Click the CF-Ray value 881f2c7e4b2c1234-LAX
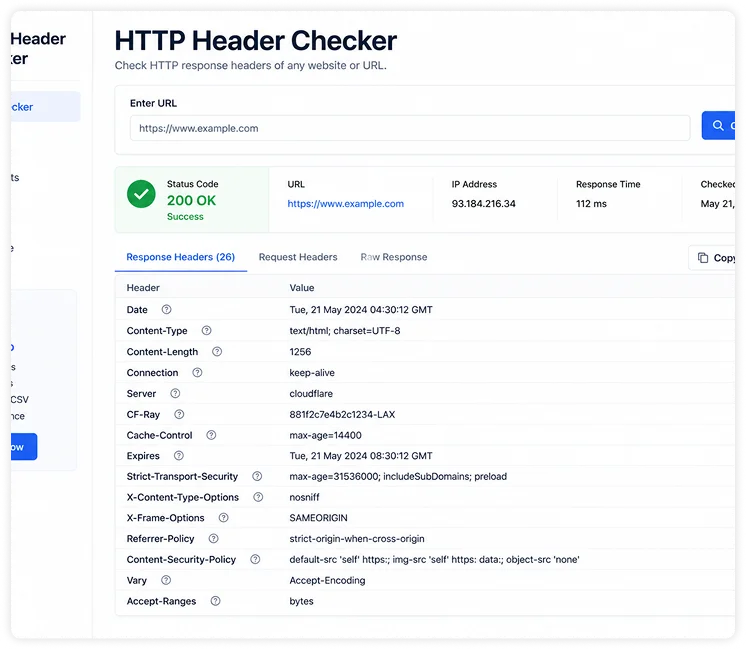This screenshot has height=650, width=747. pyautogui.click(x=342, y=415)
